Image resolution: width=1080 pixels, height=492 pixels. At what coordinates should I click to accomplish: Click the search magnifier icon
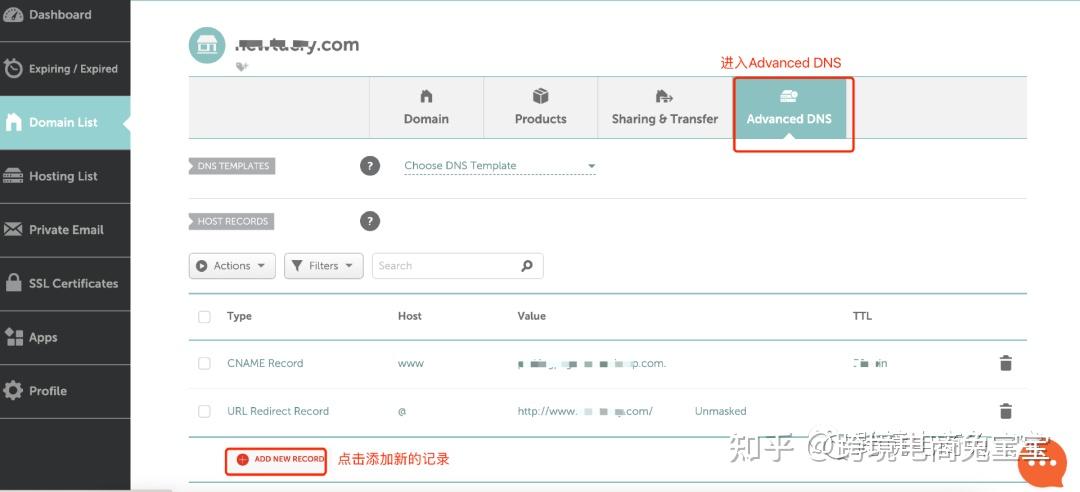point(527,266)
